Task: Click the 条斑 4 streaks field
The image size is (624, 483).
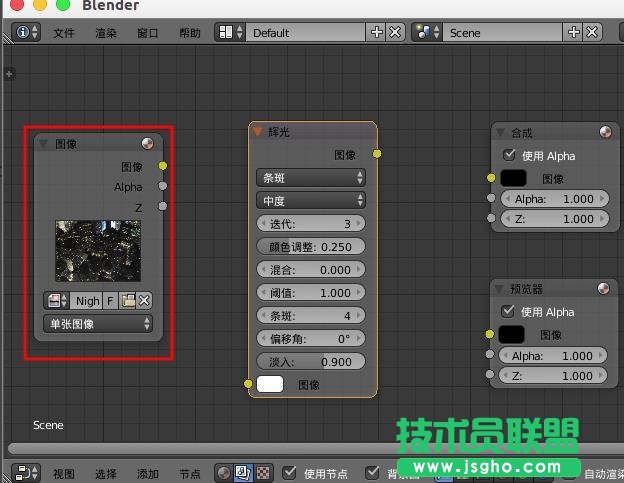Action: coord(311,316)
